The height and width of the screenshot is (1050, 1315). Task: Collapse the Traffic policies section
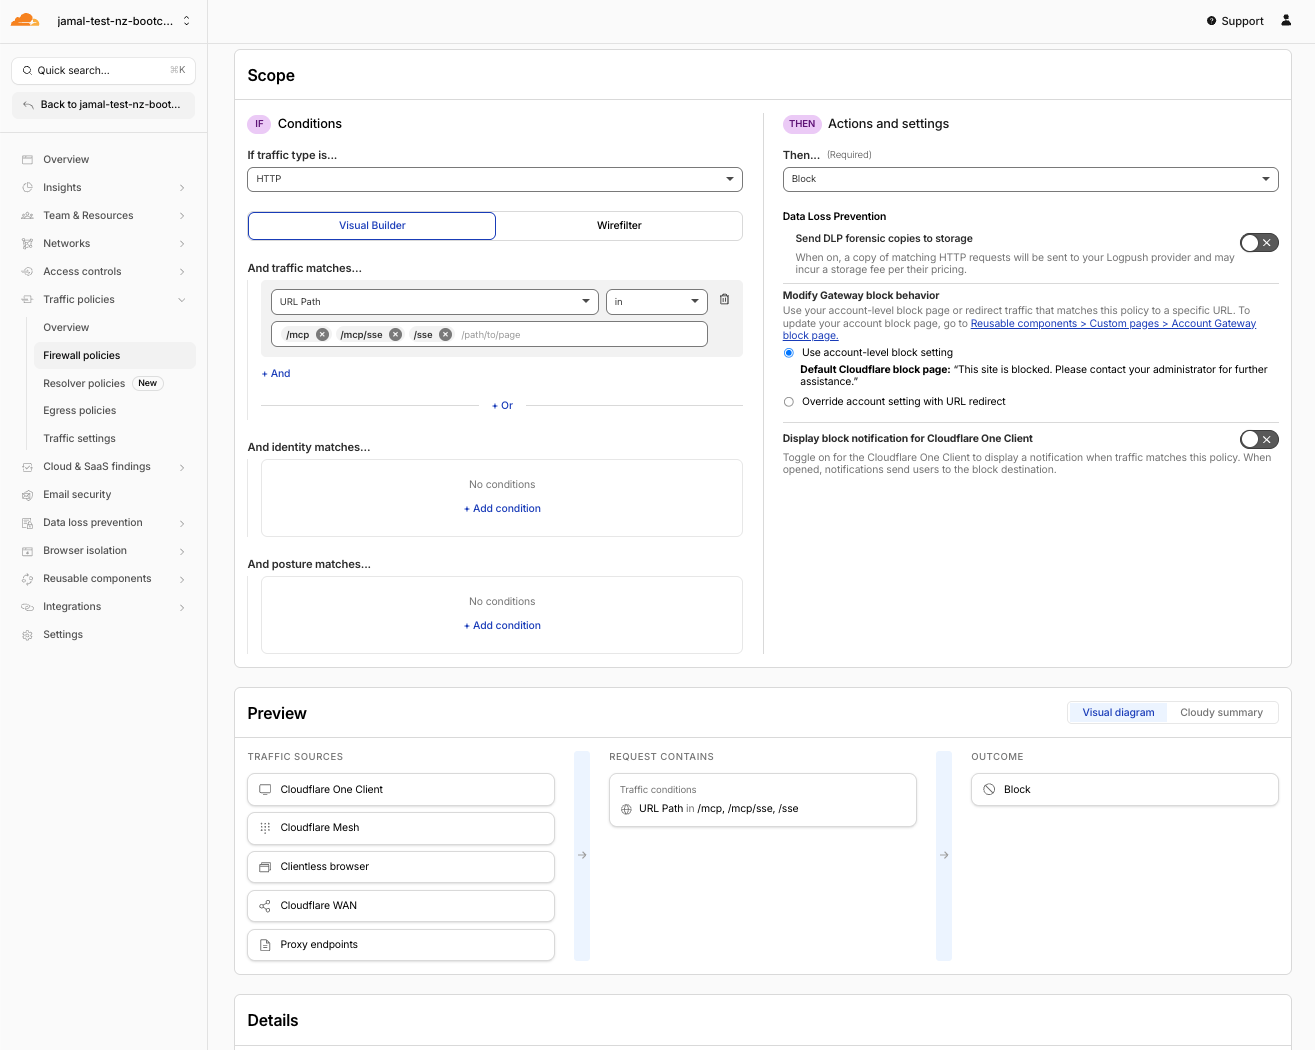coord(182,299)
